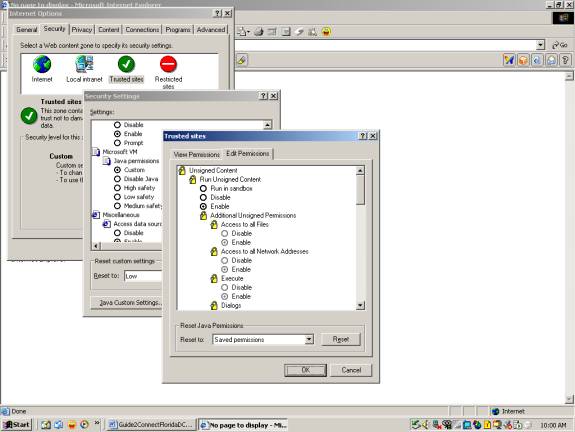Open the Connections tab in Internet Options
The height and width of the screenshot is (432, 575).
[x=142, y=30]
